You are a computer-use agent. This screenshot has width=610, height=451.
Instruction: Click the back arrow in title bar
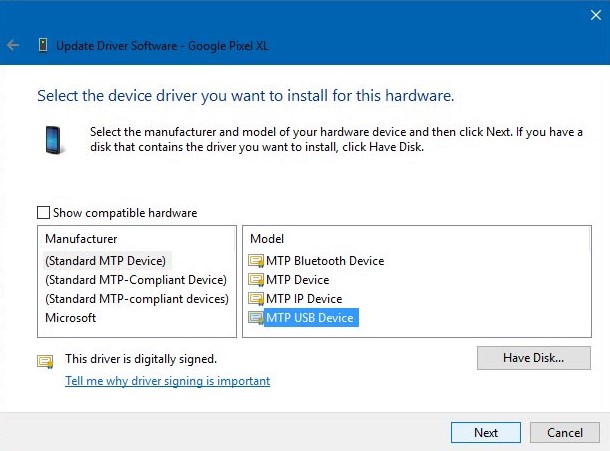13,46
